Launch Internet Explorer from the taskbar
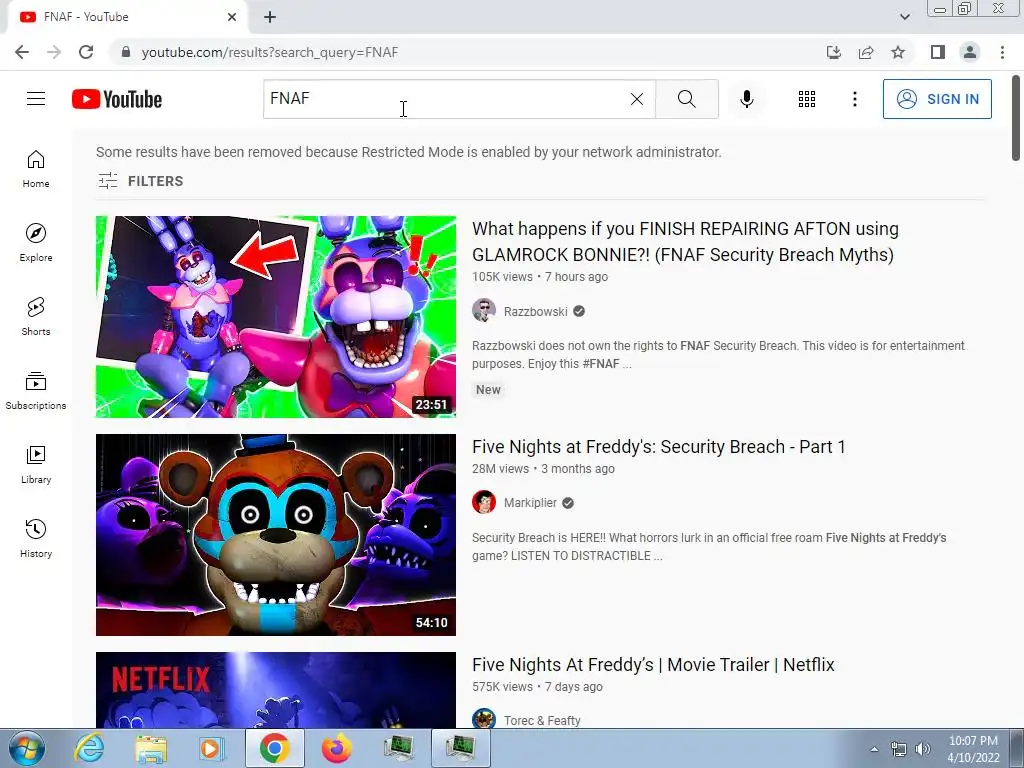Screen dimensions: 1024x768 click(89, 748)
